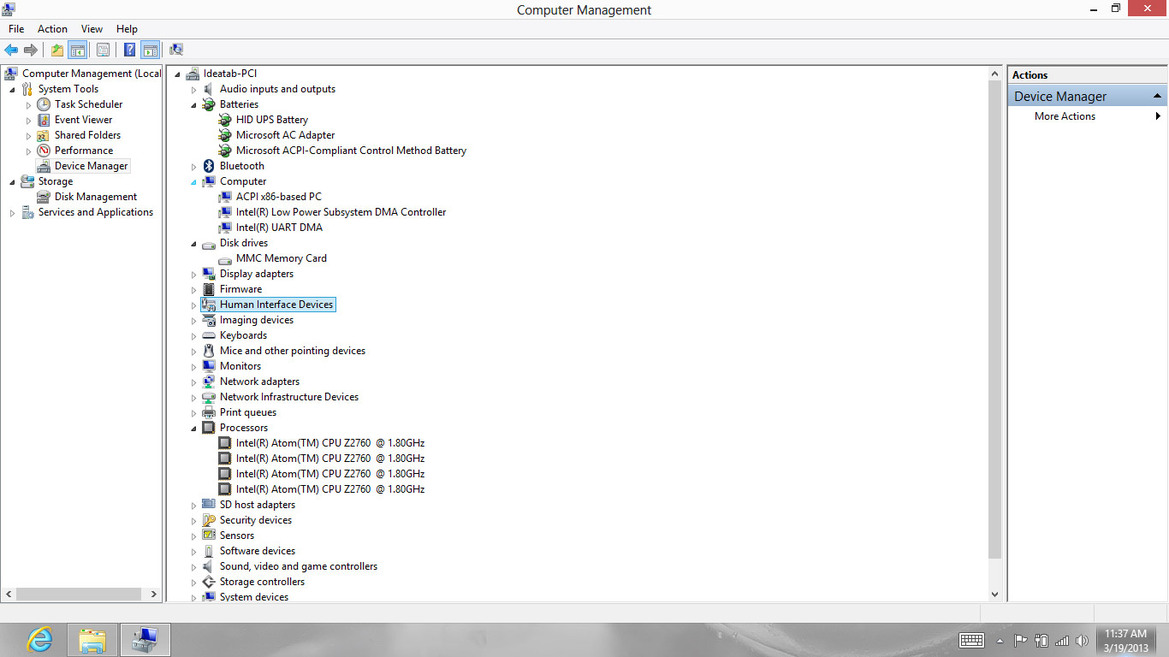
Task: Select Microsoft AC Adapter device
Action: click(286, 135)
